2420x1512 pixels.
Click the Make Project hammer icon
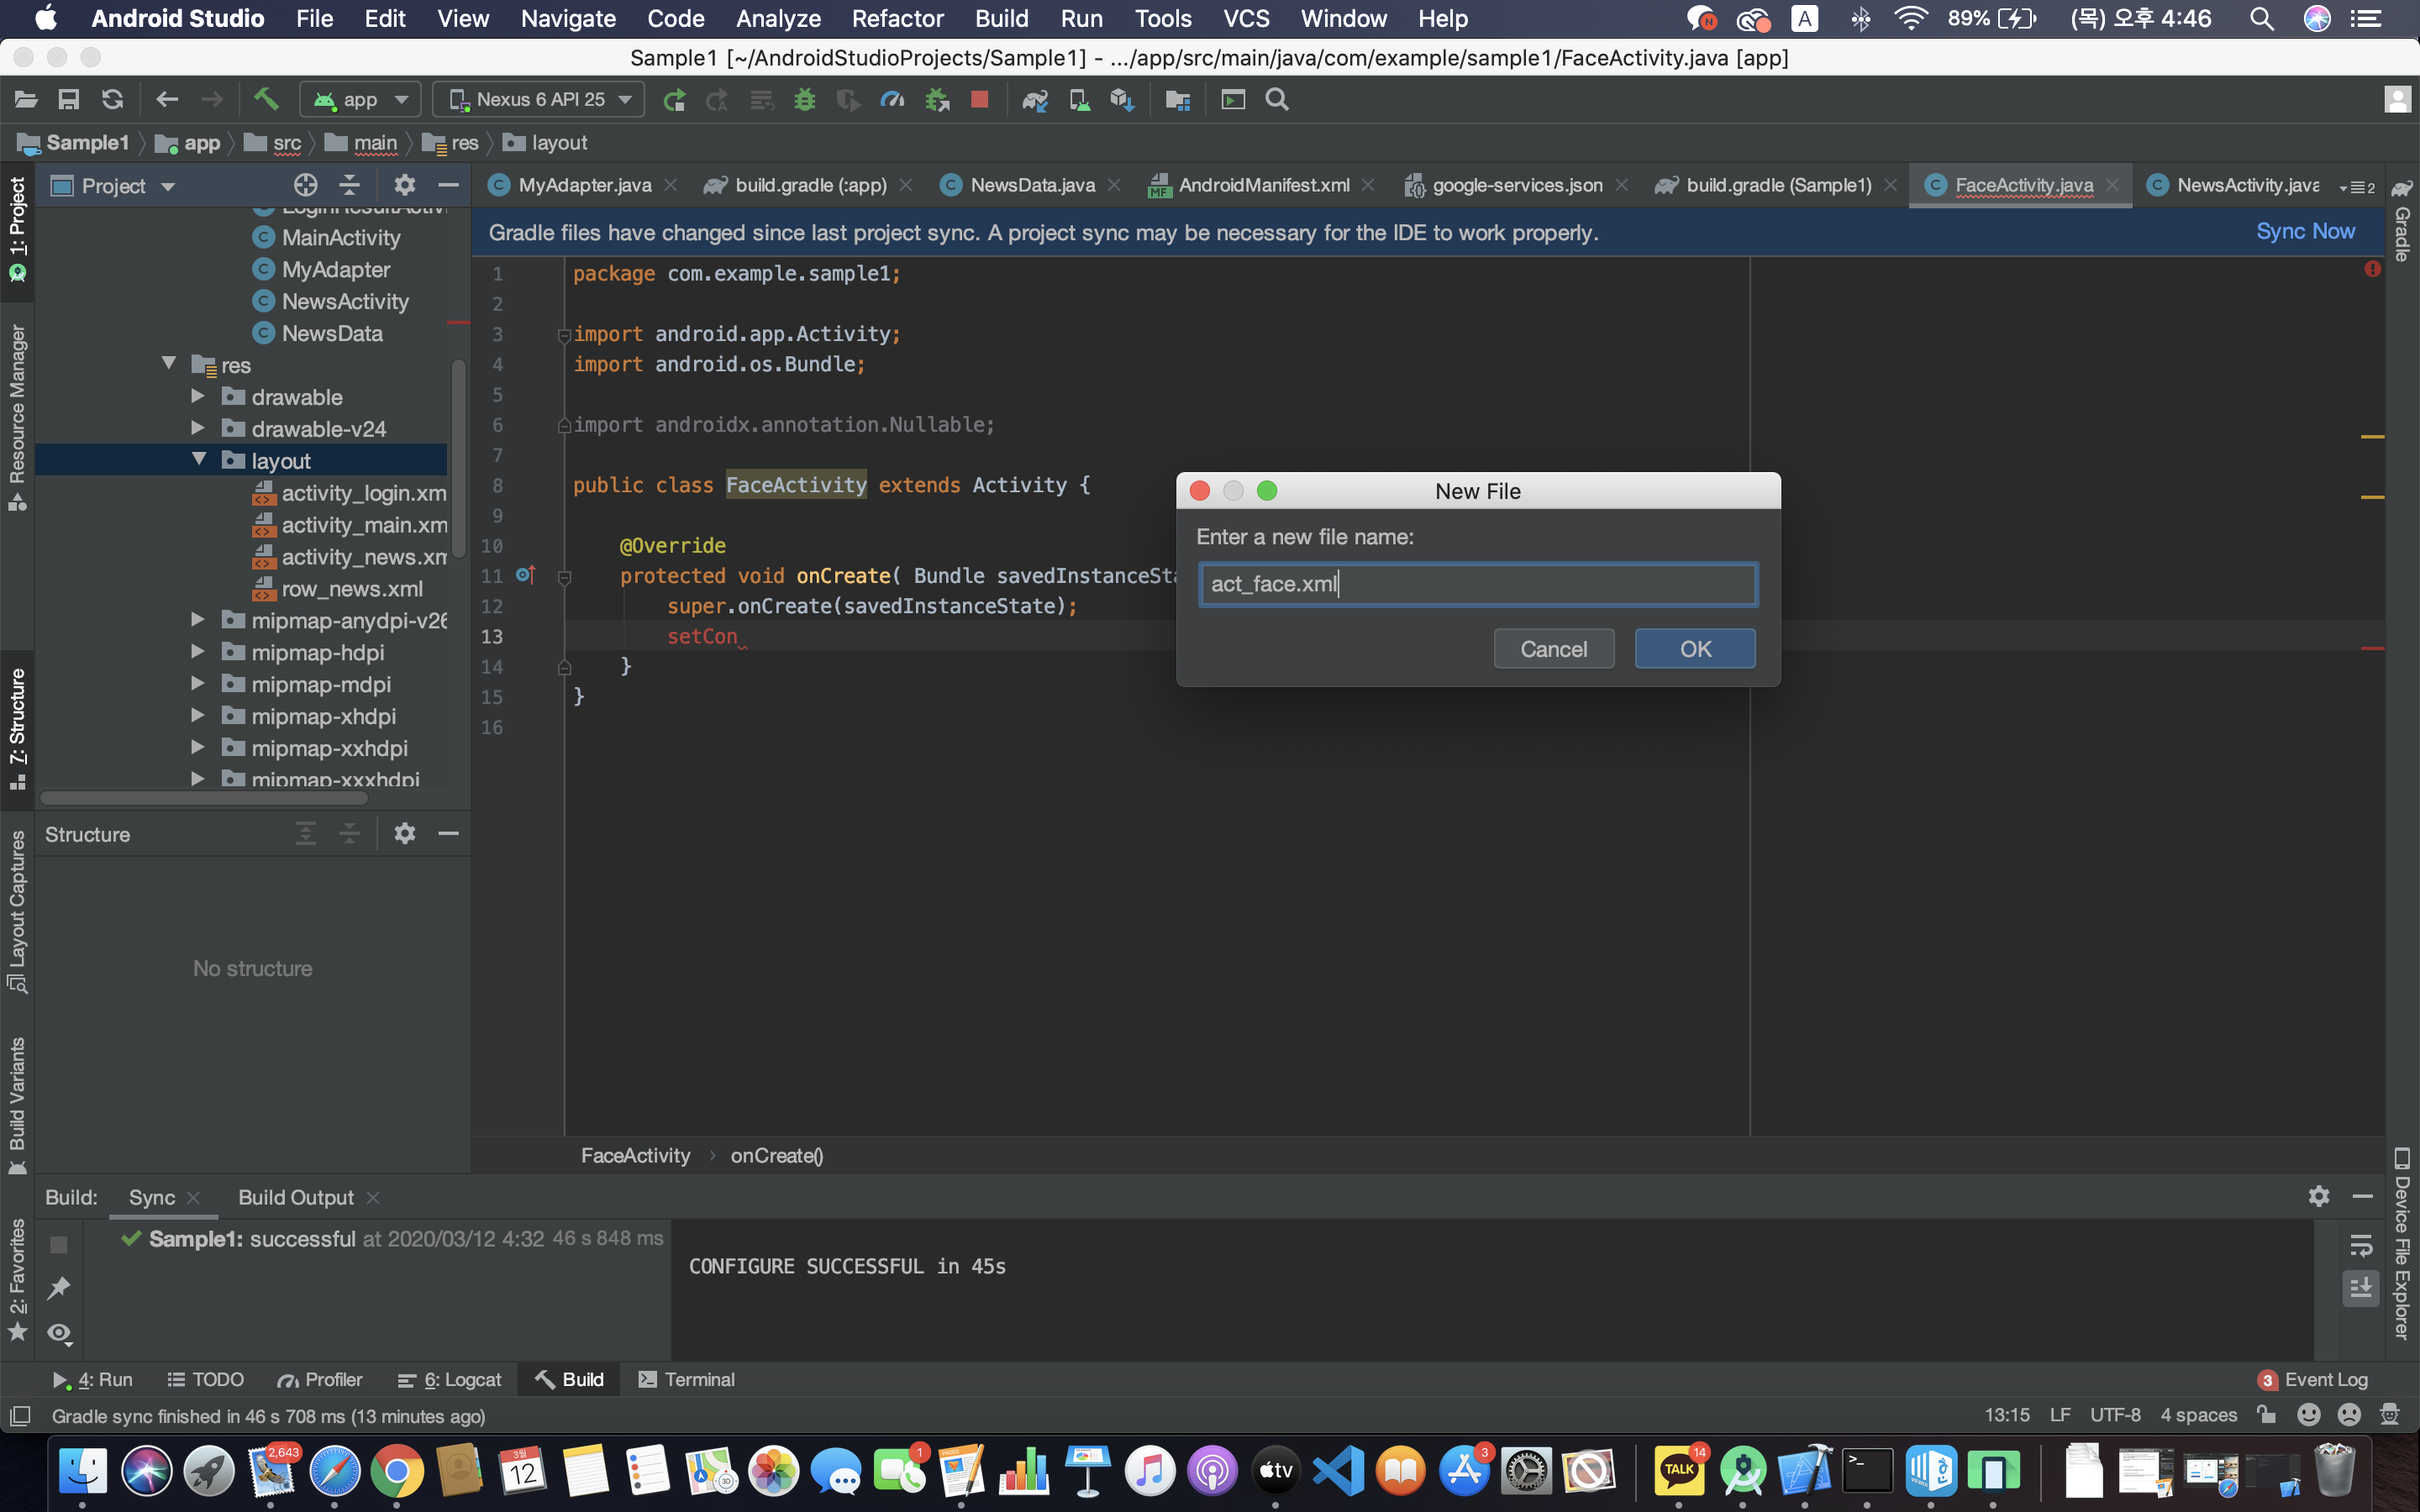pos(266,99)
